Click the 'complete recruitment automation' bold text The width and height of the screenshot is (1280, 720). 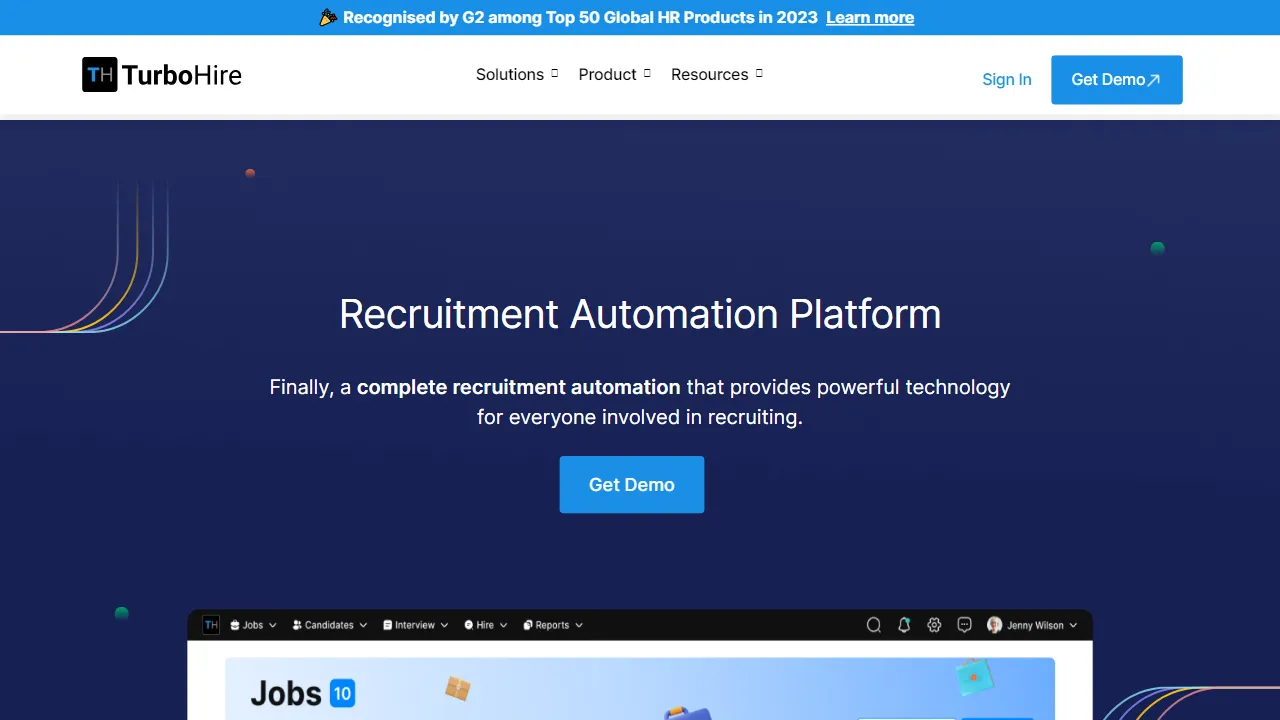click(x=519, y=387)
